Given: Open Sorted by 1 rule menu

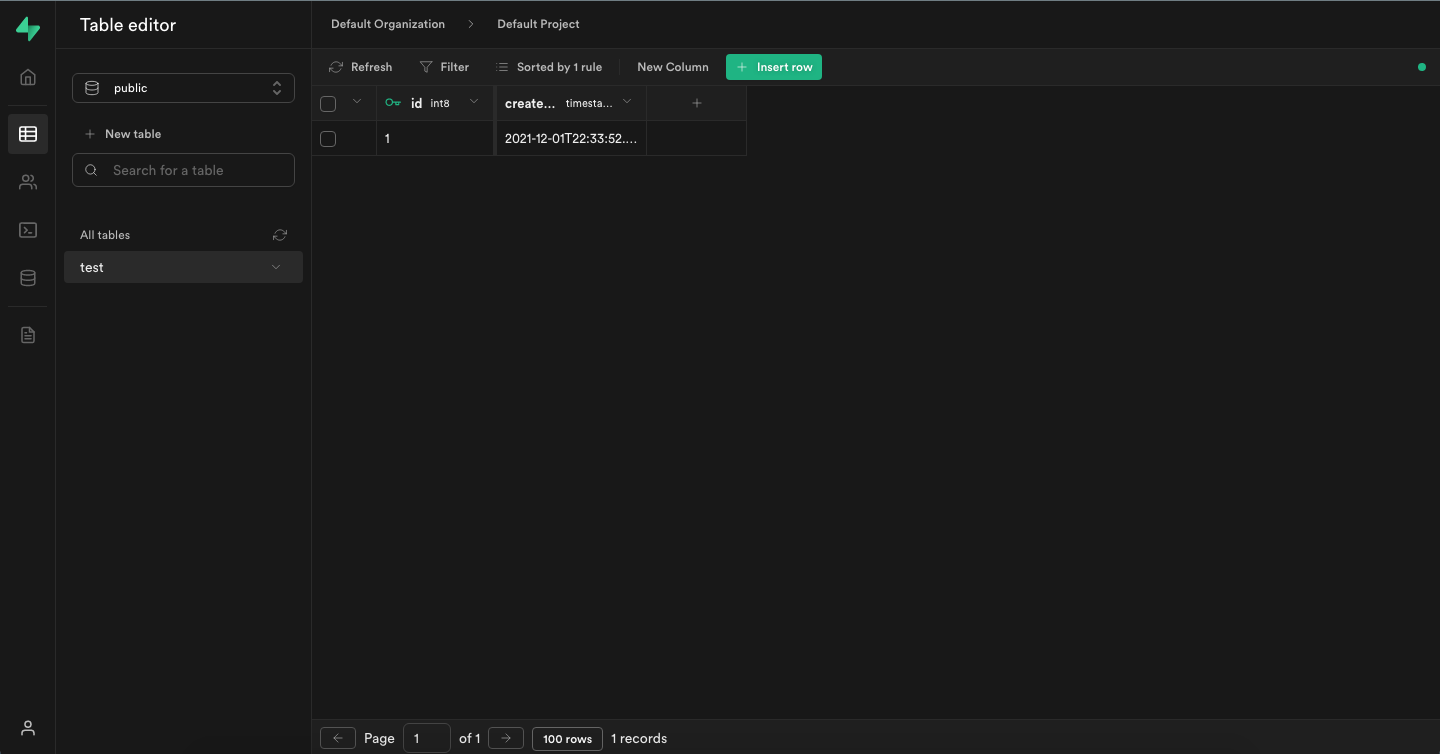Looking at the screenshot, I should tap(549, 67).
